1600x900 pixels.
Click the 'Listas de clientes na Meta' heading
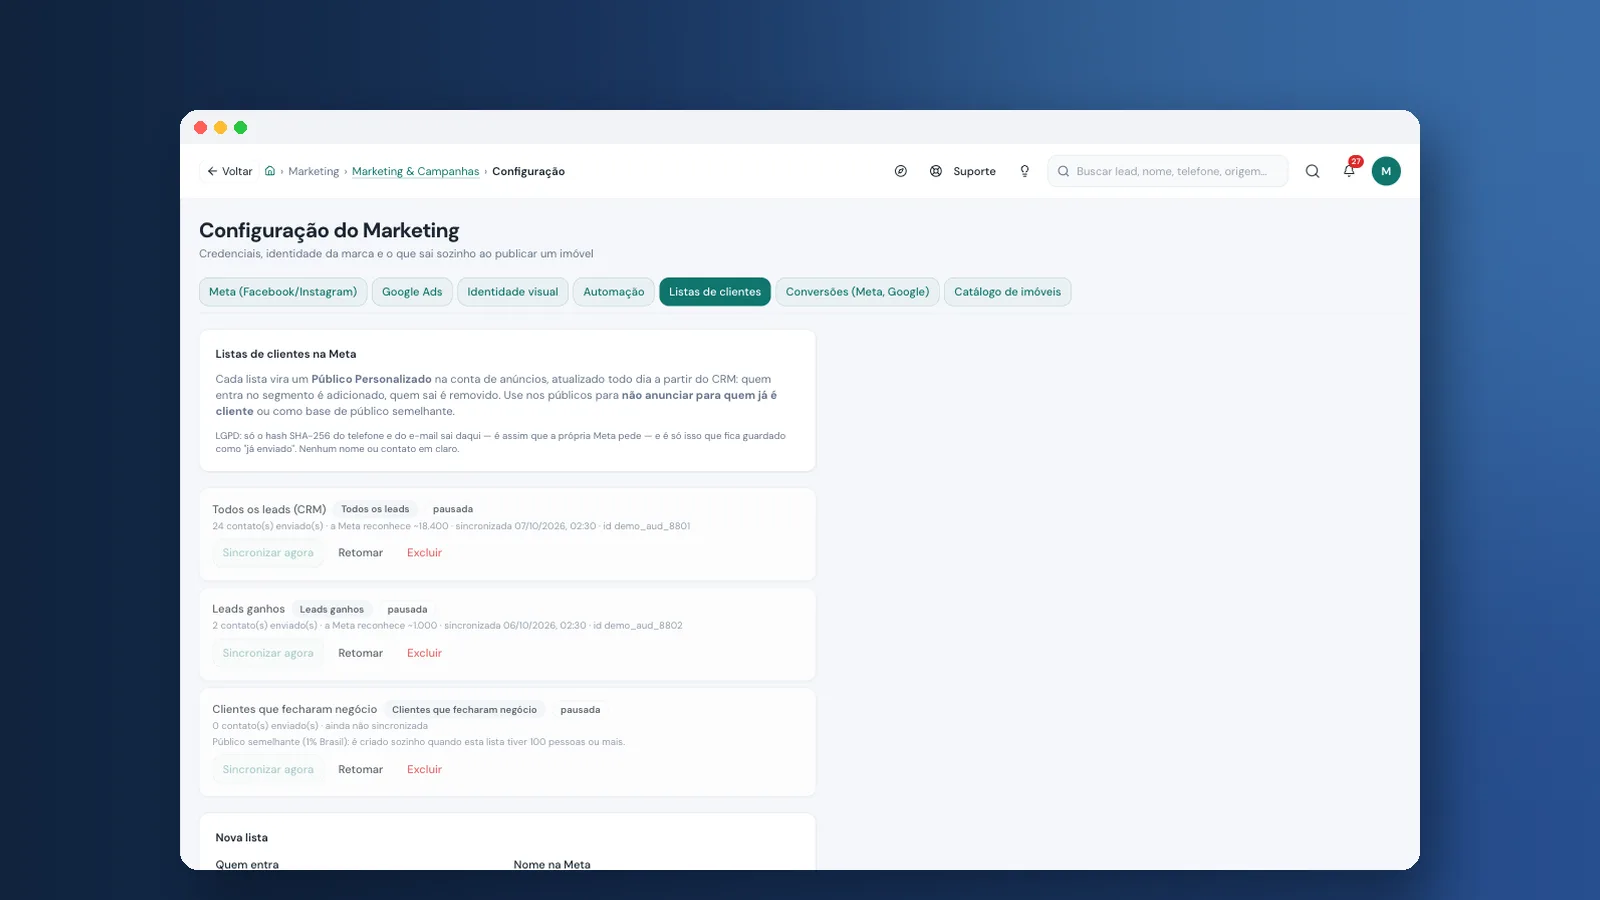click(x=286, y=354)
